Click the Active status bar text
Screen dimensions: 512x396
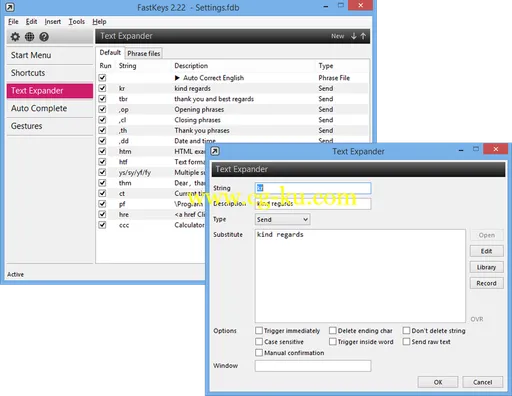pyautogui.click(x=15, y=274)
